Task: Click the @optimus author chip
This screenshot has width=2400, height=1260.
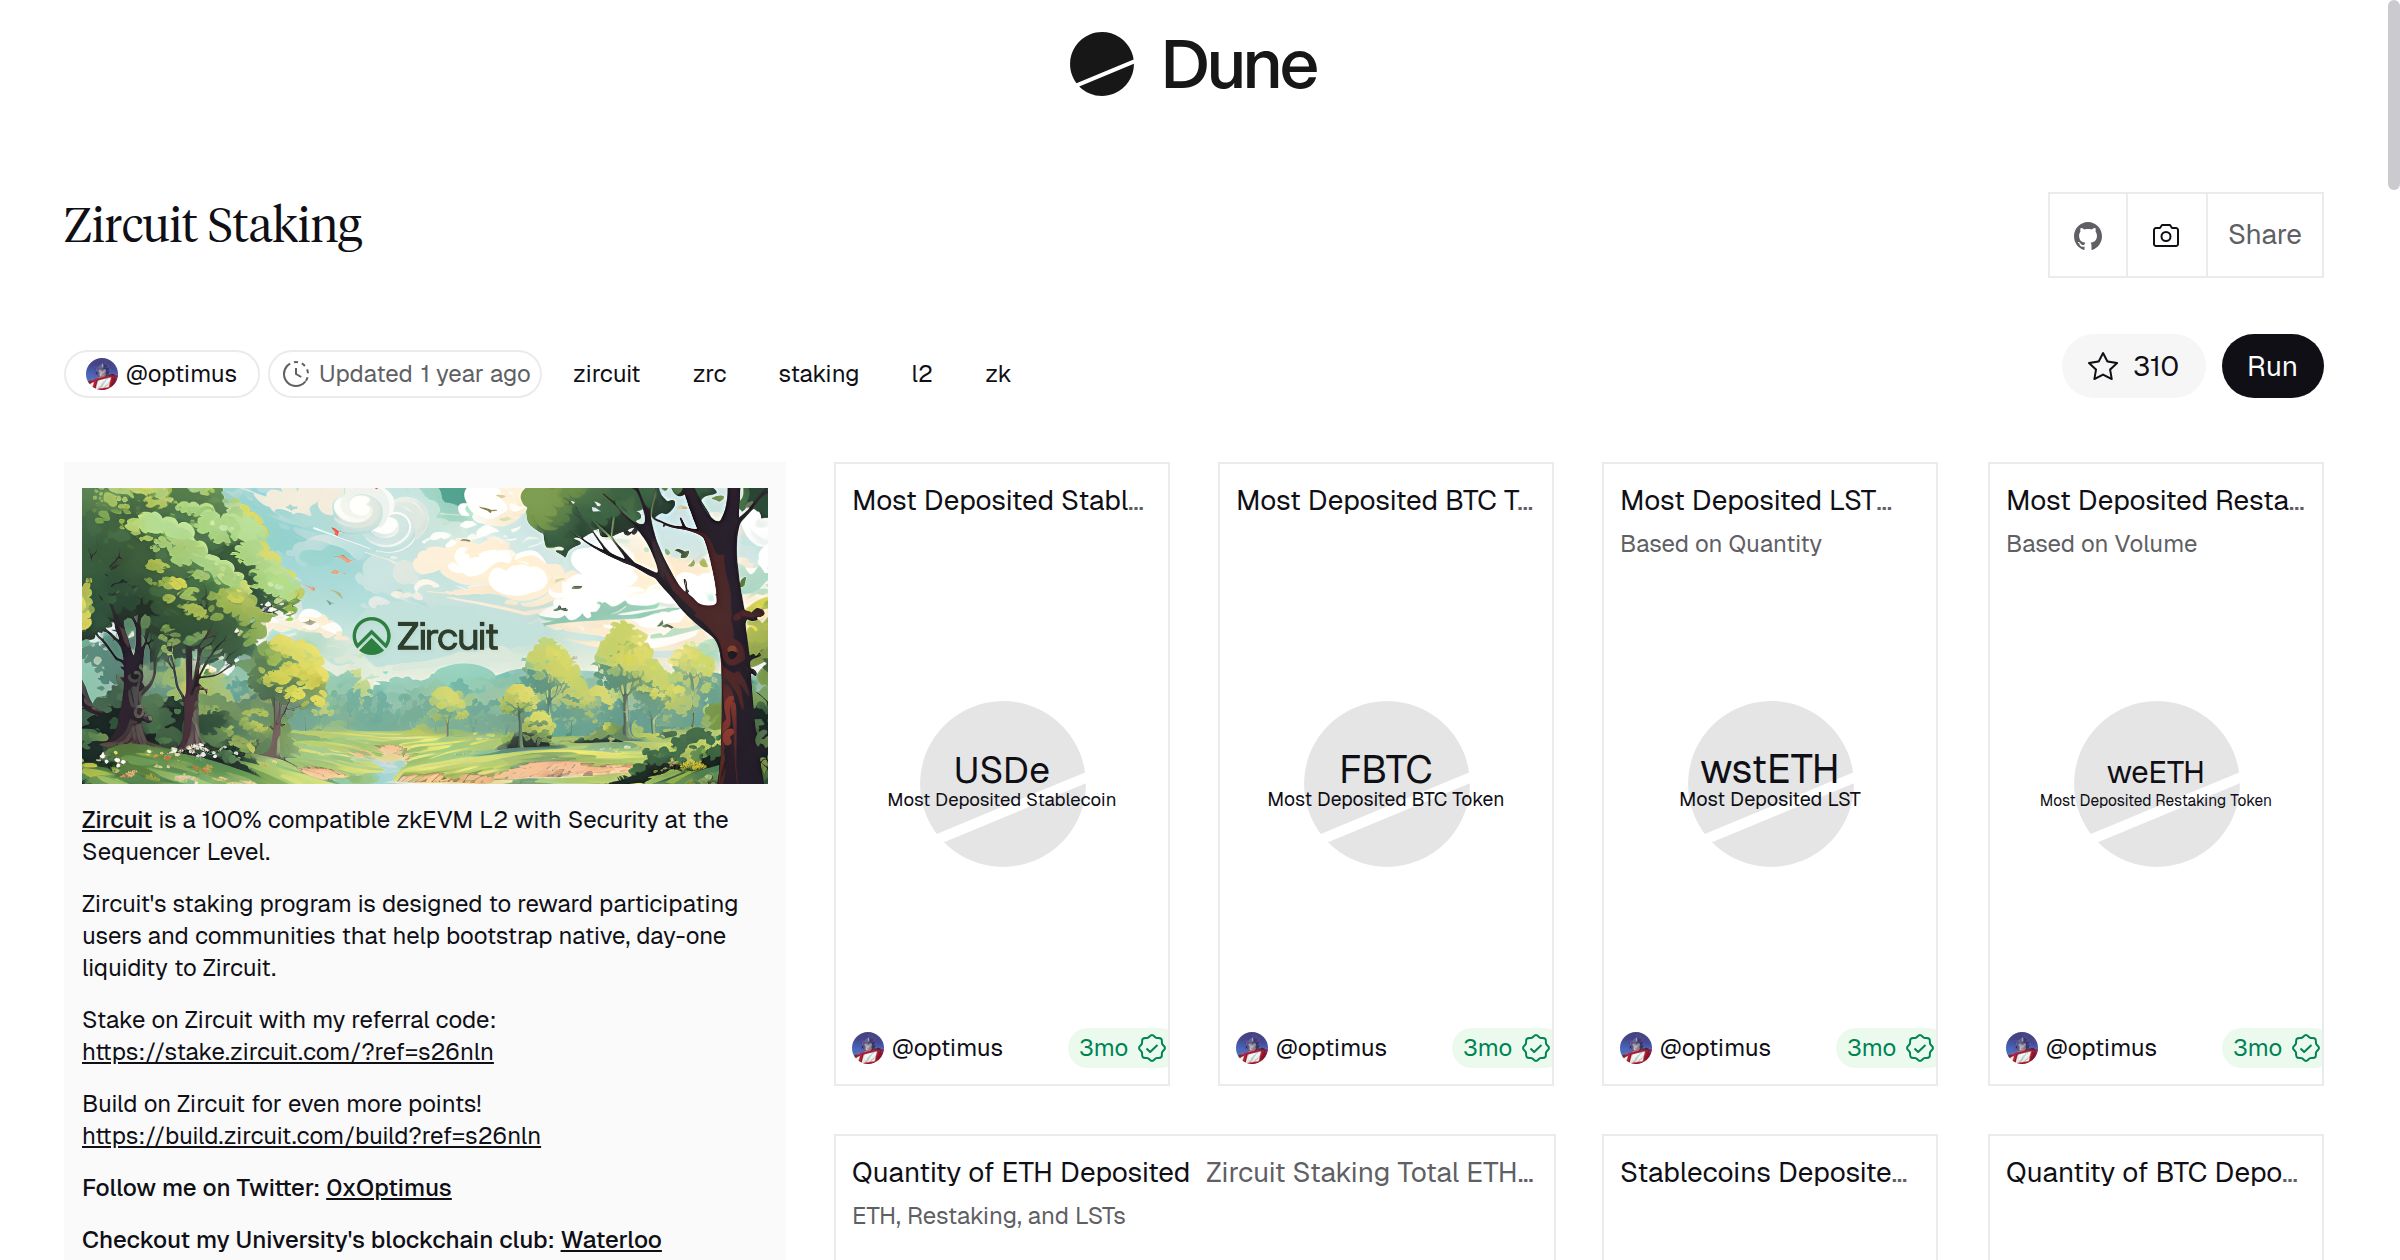Action: pyautogui.click(x=162, y=374)
